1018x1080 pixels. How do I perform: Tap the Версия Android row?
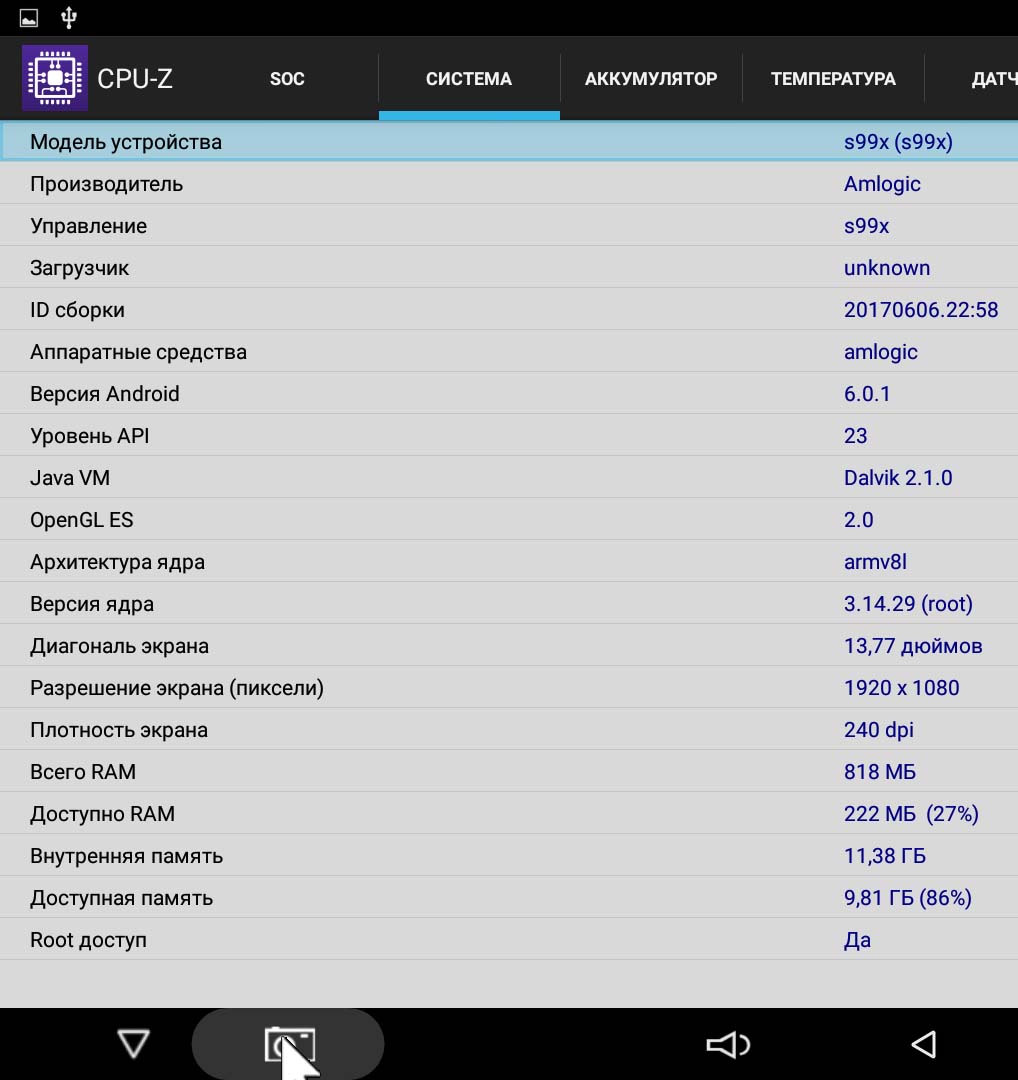(509, 394)
